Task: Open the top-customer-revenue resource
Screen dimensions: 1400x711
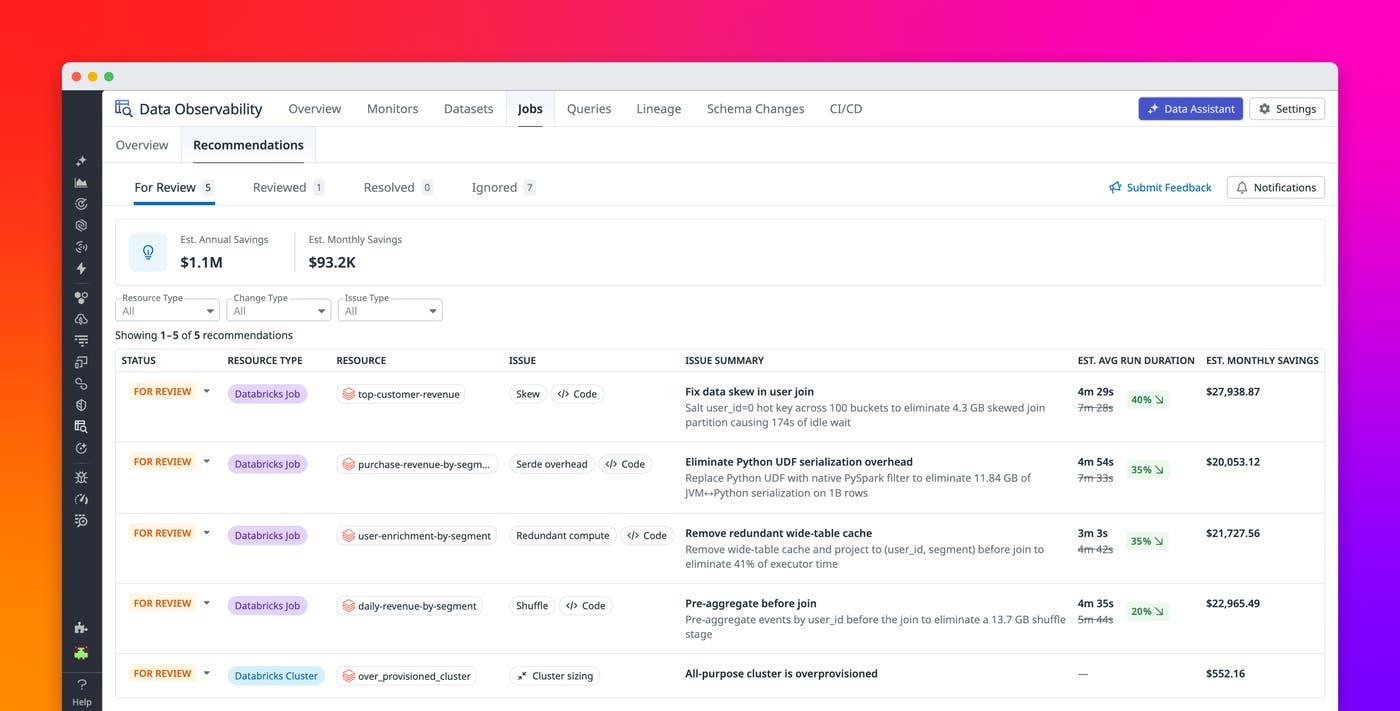Action: pos(401,394)
